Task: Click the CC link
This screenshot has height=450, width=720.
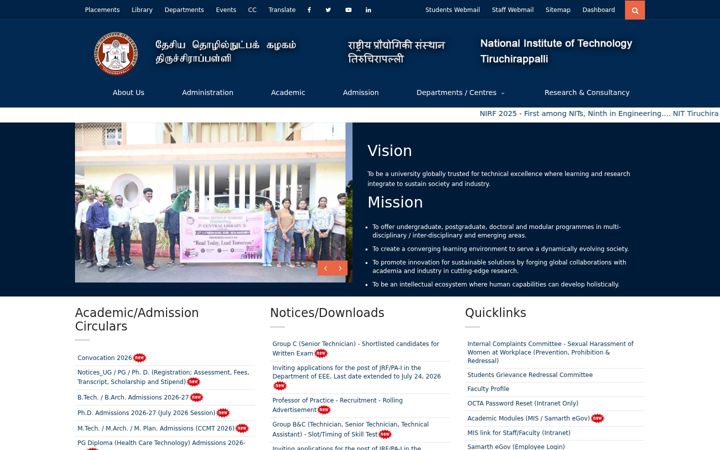Action: pyautogui.click(x=252, y=10)
